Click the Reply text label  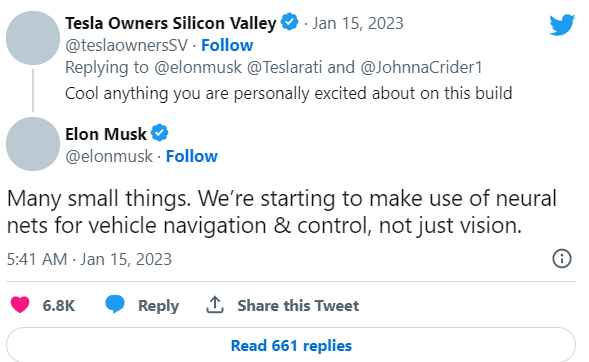[159, 306]
